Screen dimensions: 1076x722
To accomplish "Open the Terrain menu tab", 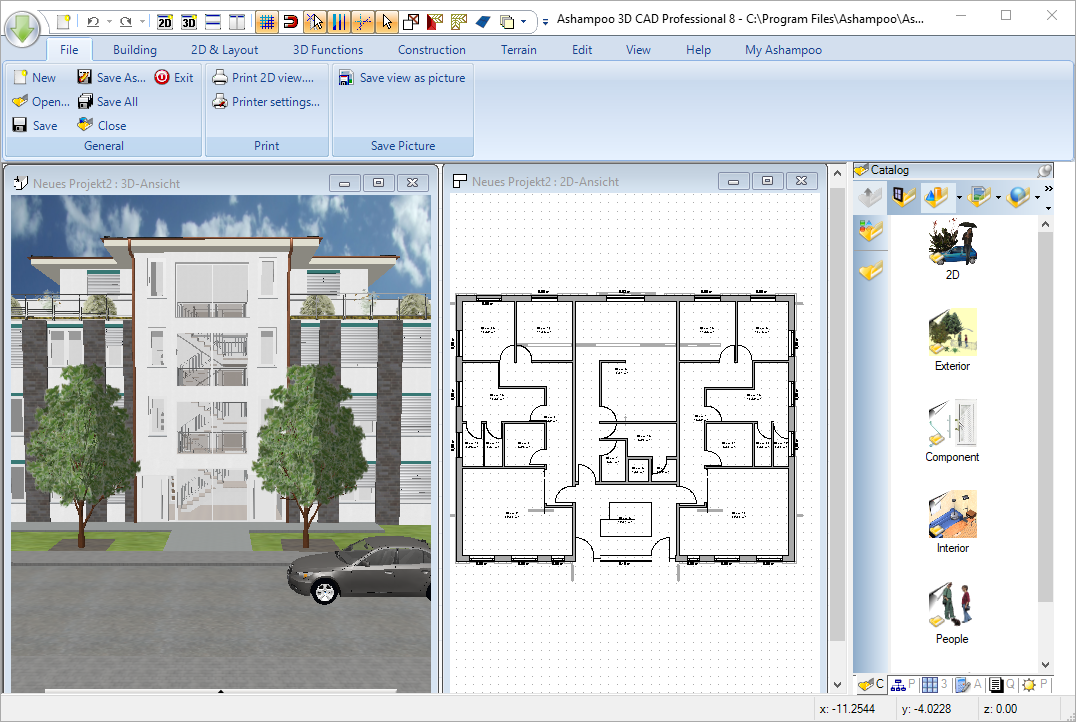I will coord(518,49).
